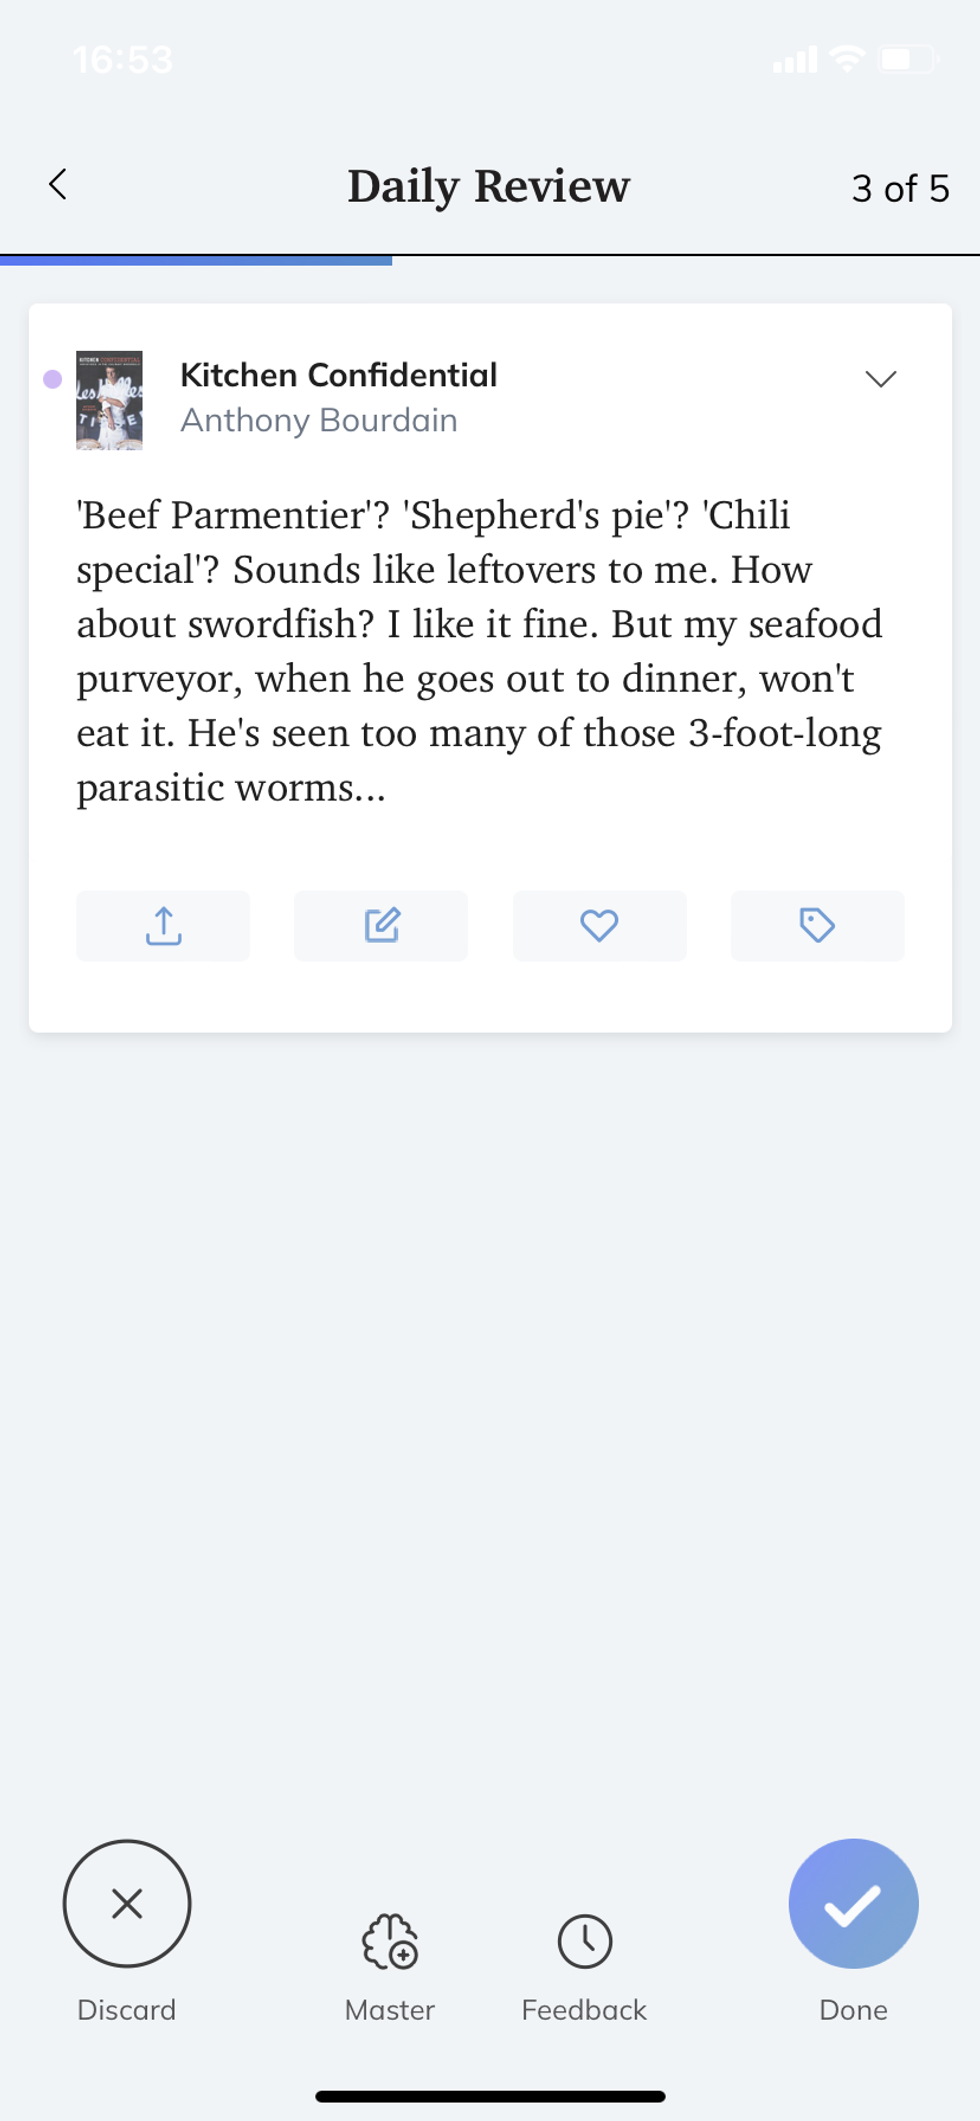Tap the back arrow icon
Viewport: 980px width, 2121px height.
58,185
